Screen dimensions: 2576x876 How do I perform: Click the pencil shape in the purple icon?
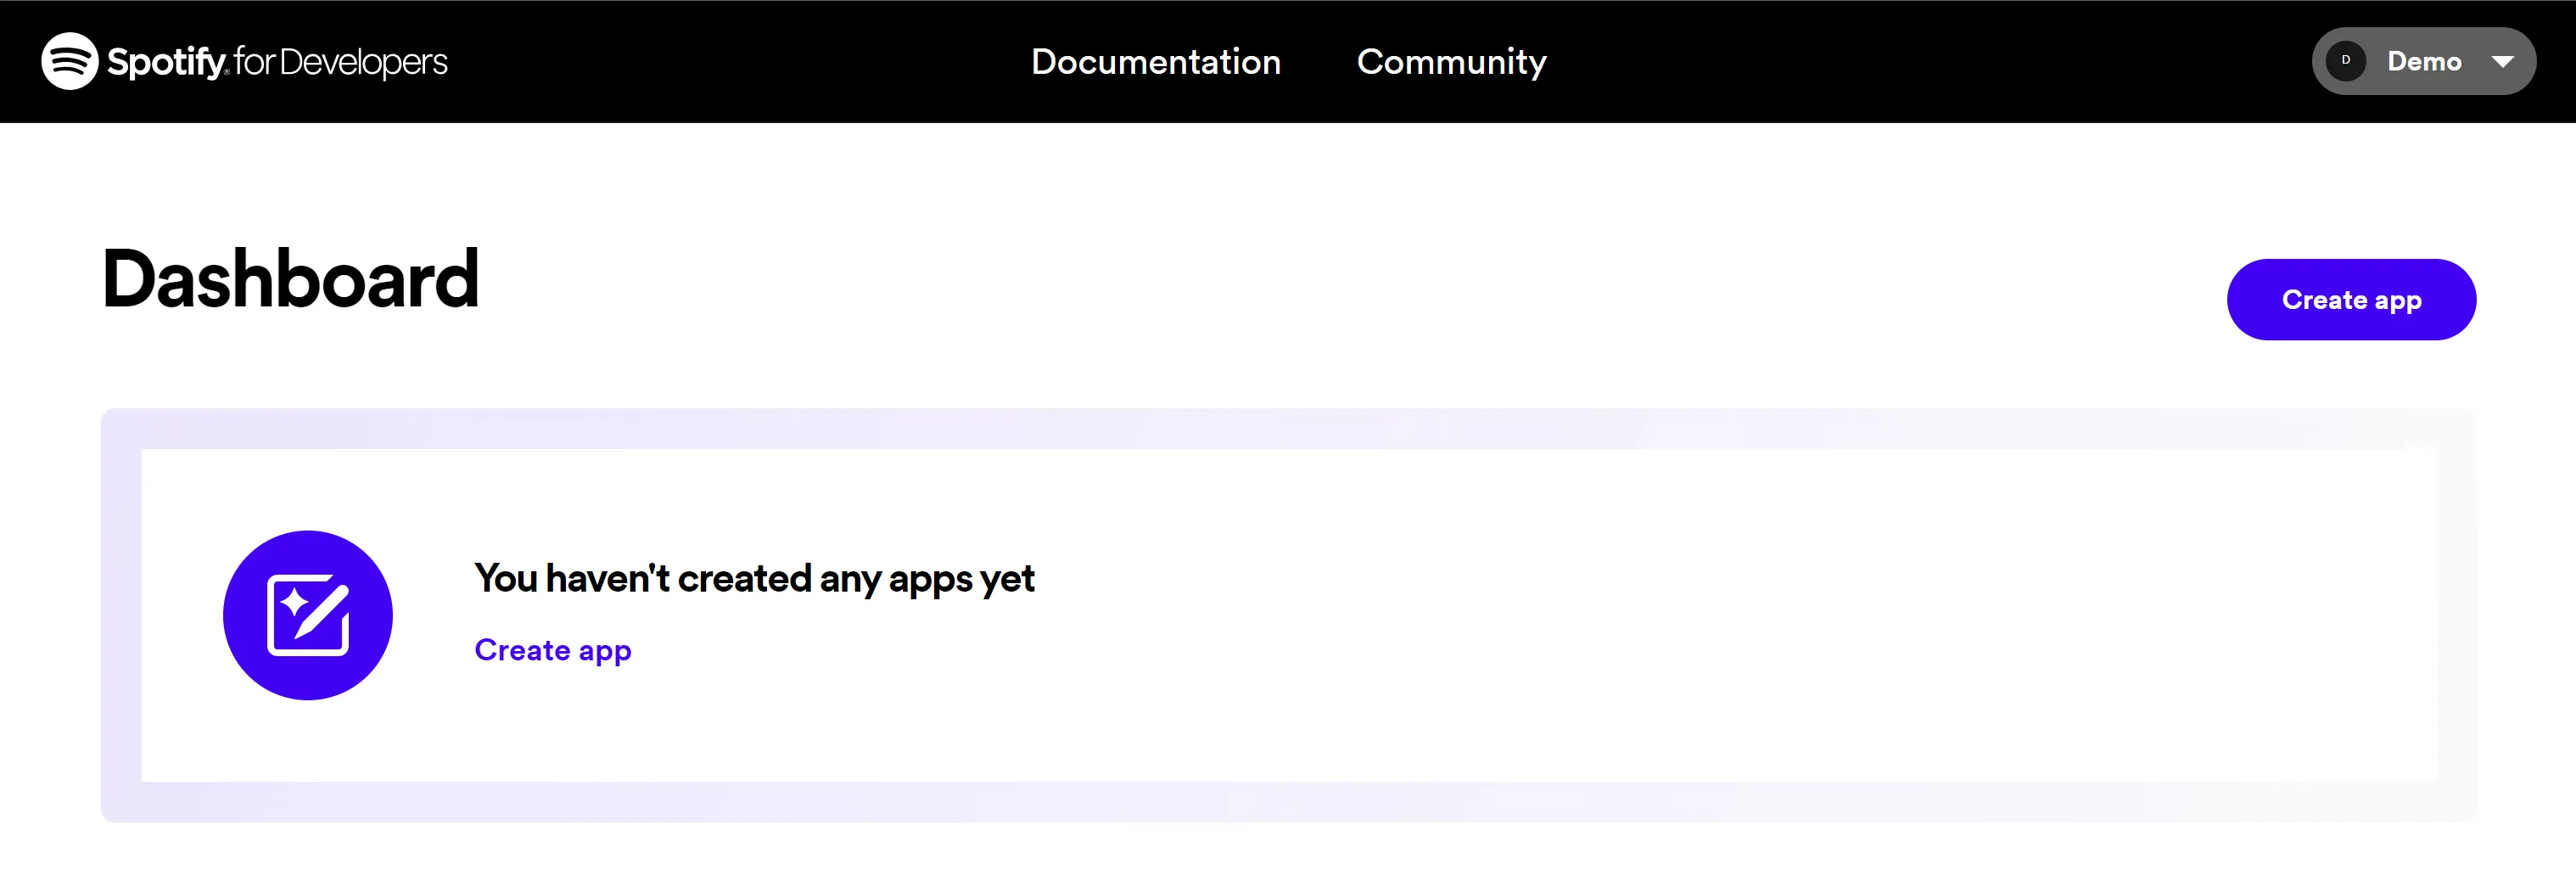click(322, 610)
